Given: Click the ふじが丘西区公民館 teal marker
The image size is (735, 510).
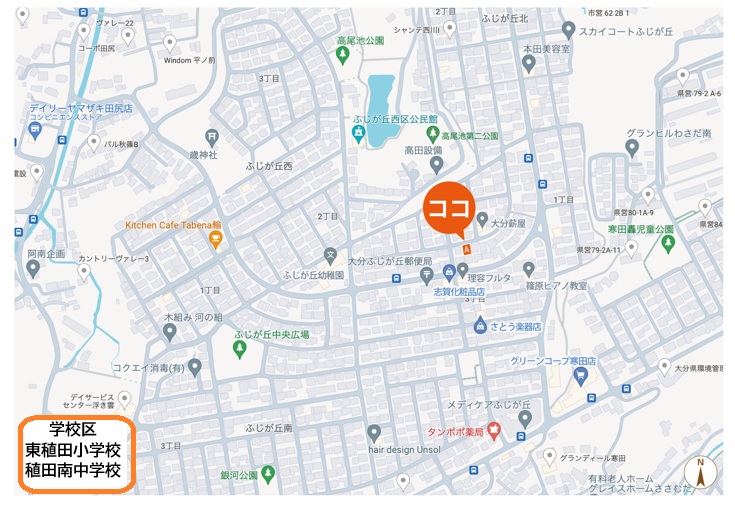Looking at the screenshot, I should [x=359, y=134].
